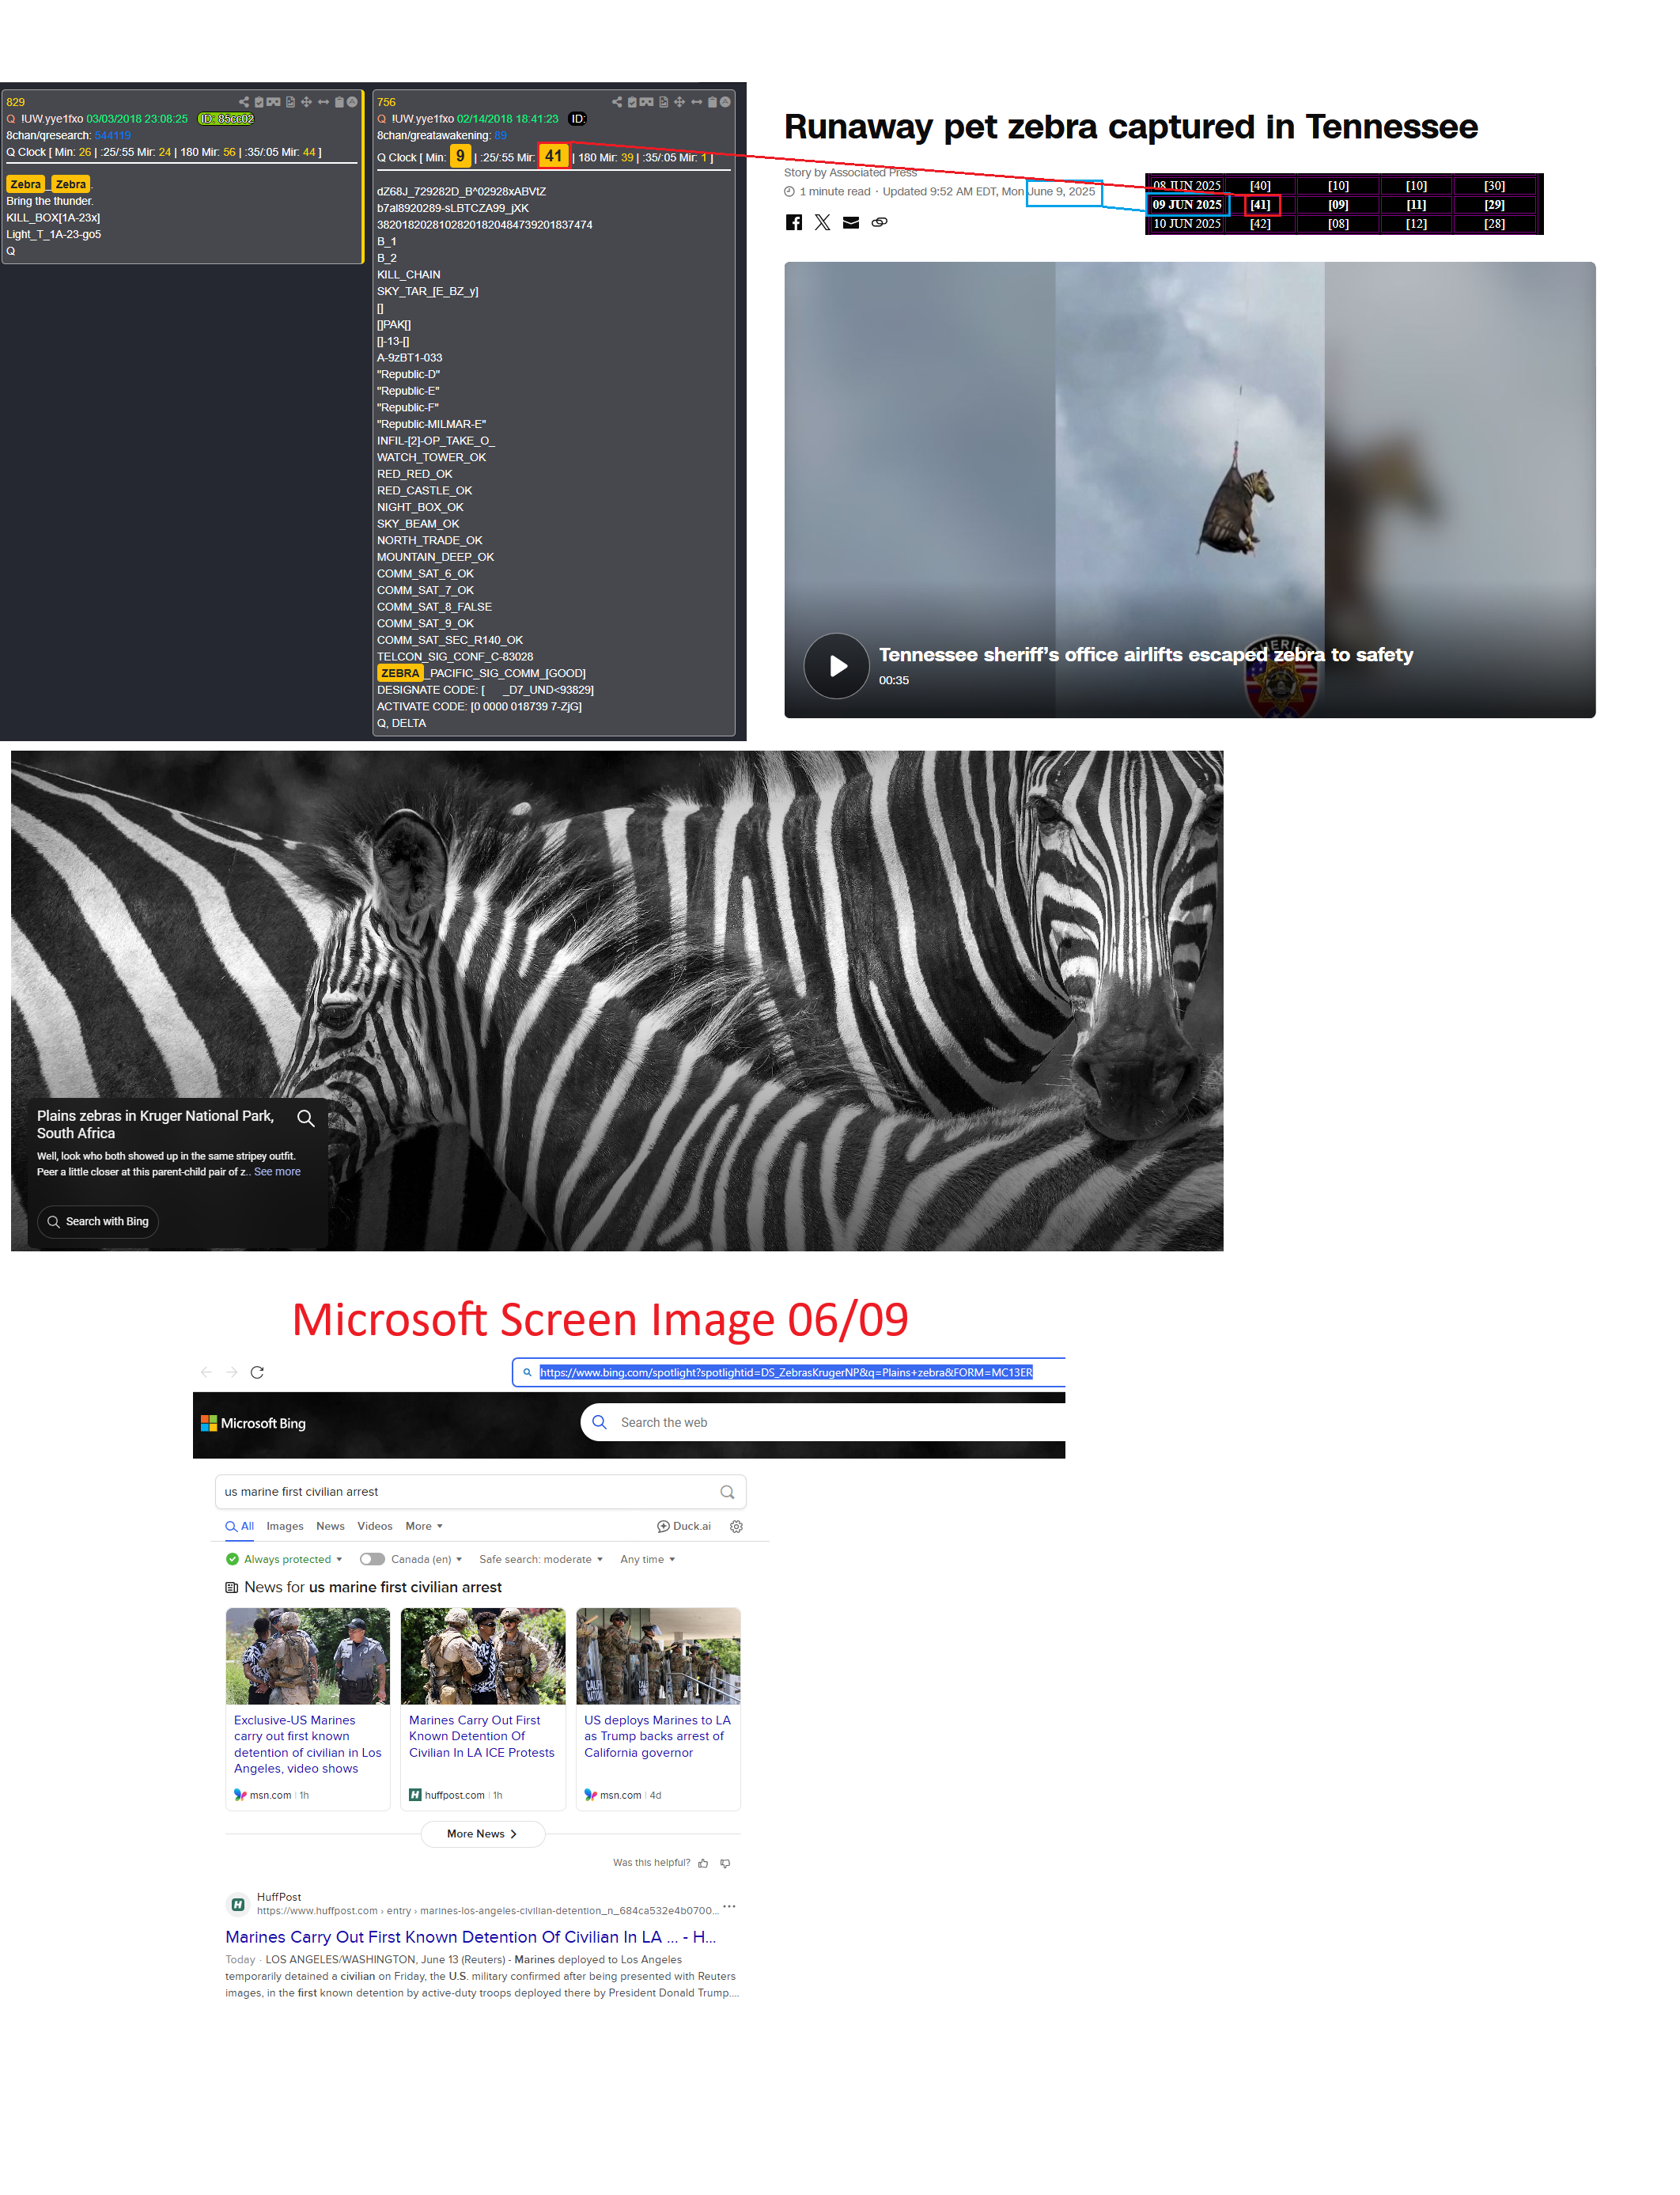Open Duck.ai chat
1680x2195 pixels.
pos(684,1526)
